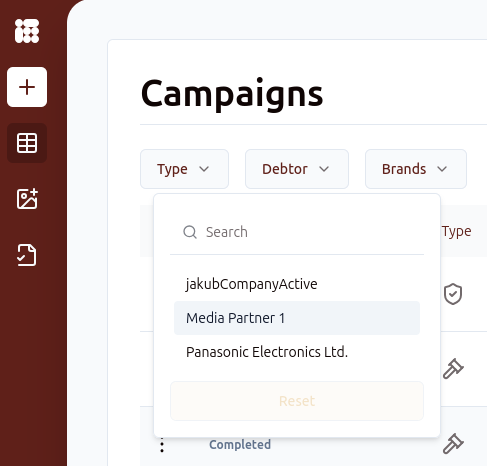The image size is (487, 466).
Task: Expand the Debtor filter dropdown
Action: click(297, 169)
